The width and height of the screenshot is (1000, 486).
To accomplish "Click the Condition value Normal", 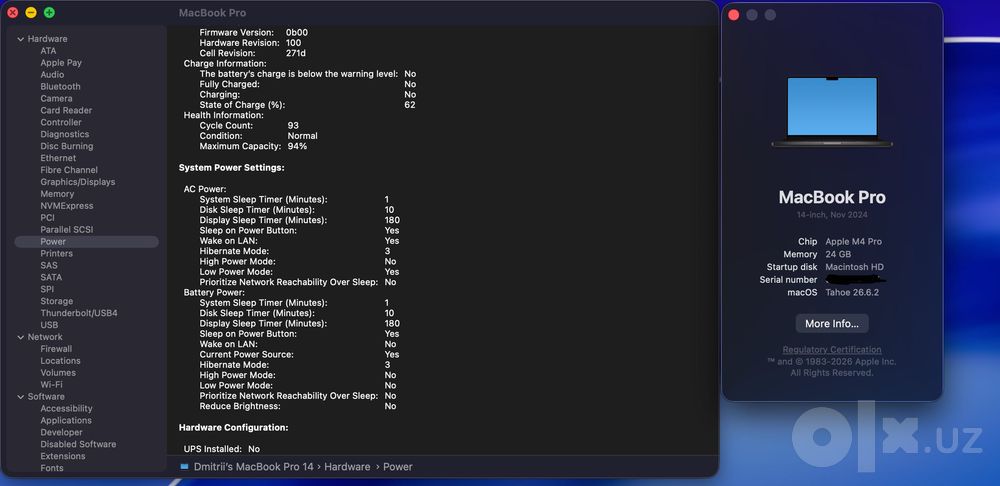I will coord(303,136).
